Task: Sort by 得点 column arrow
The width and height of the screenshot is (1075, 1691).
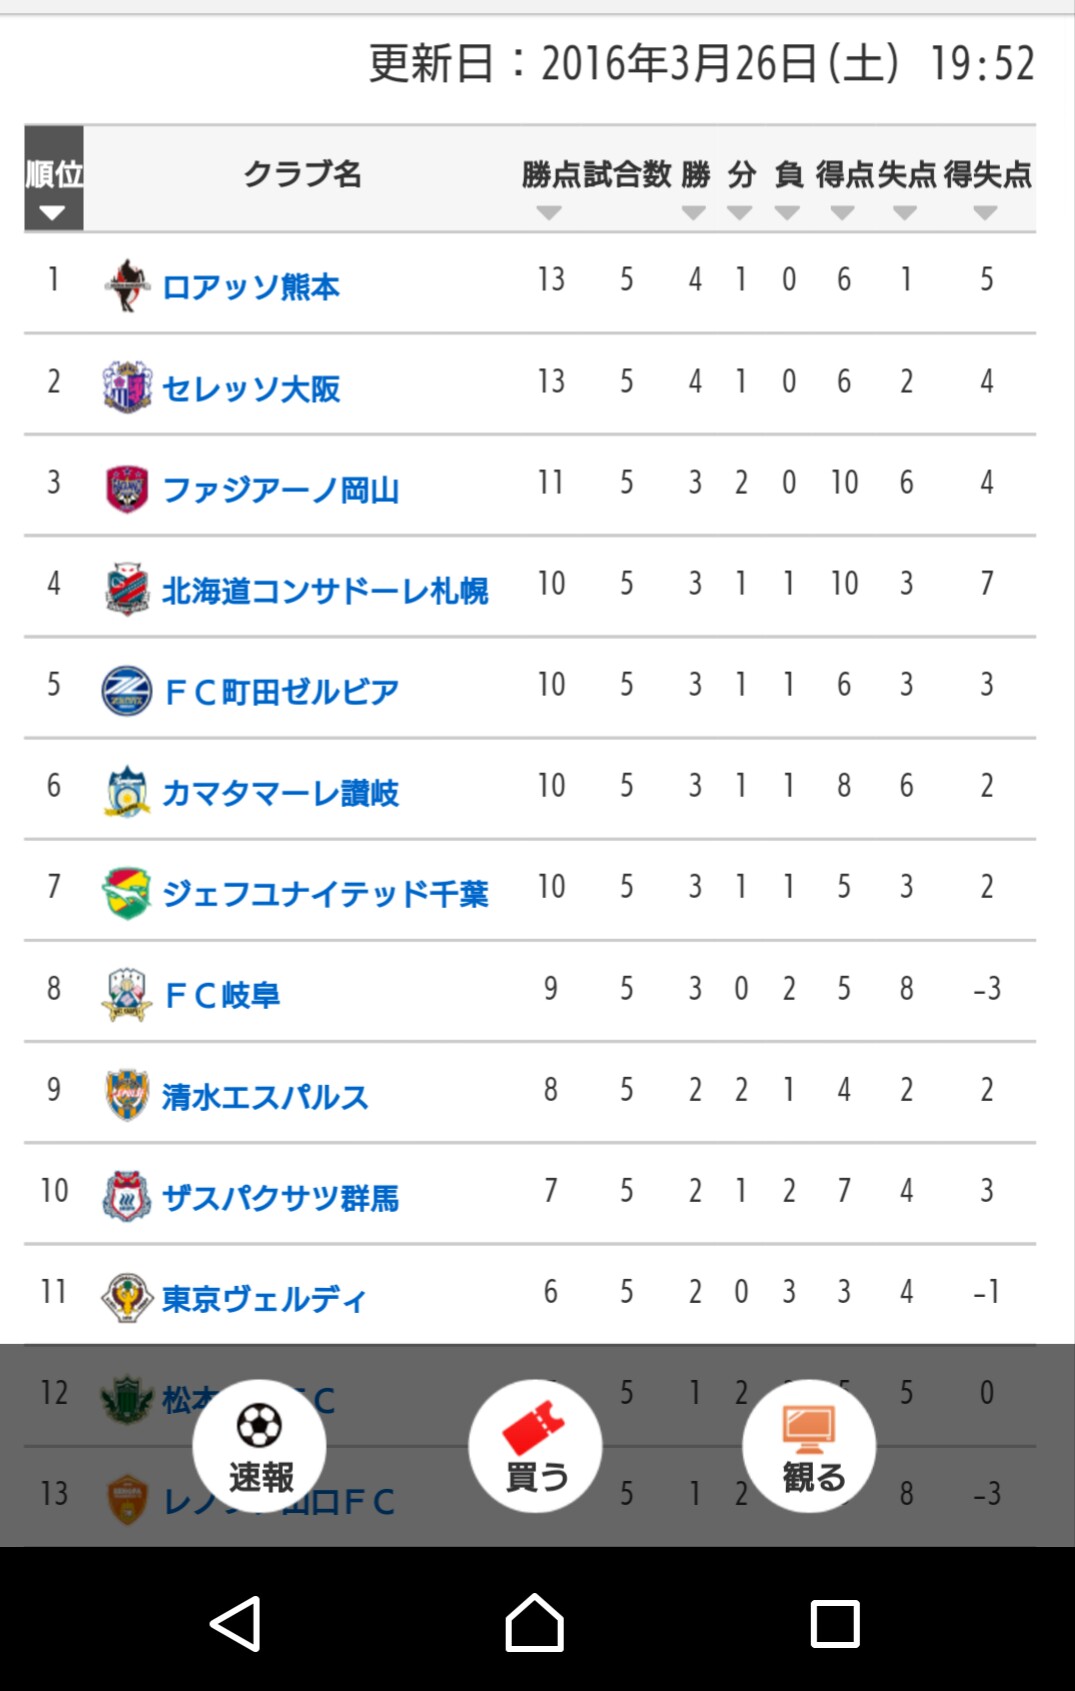Action: click(843, 213)
